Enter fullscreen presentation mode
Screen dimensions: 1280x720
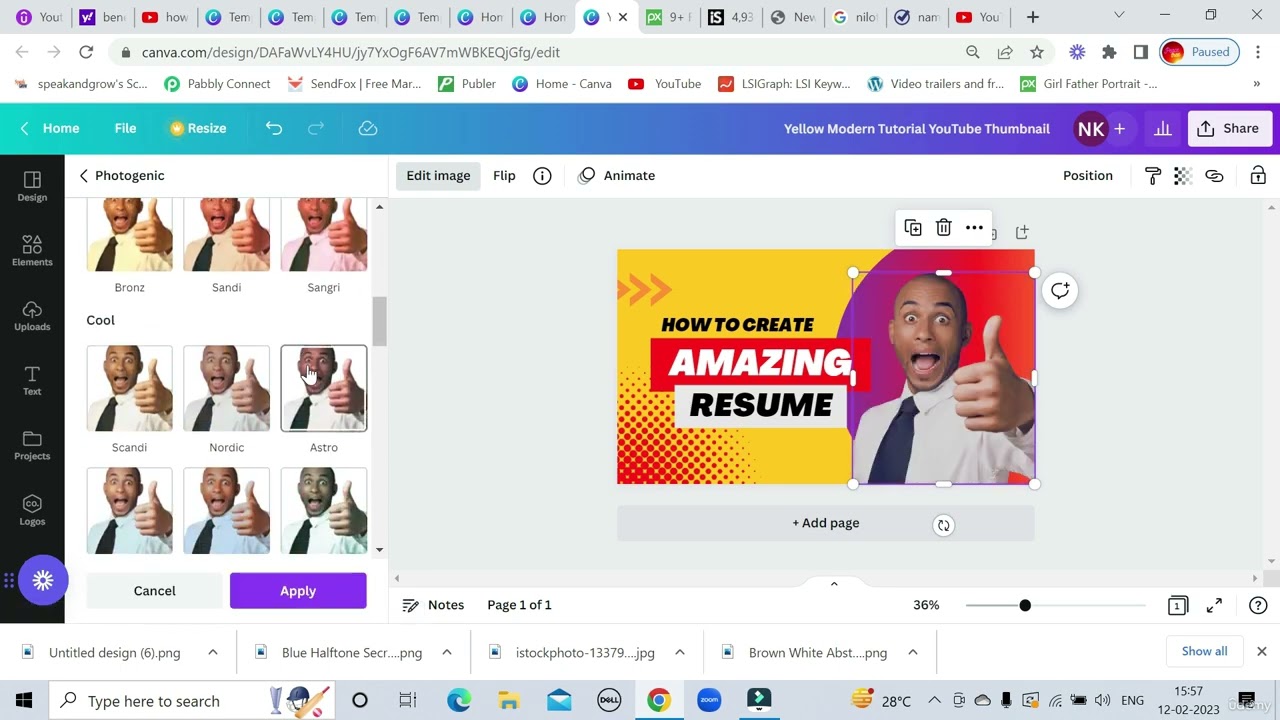click(1214, 605)
